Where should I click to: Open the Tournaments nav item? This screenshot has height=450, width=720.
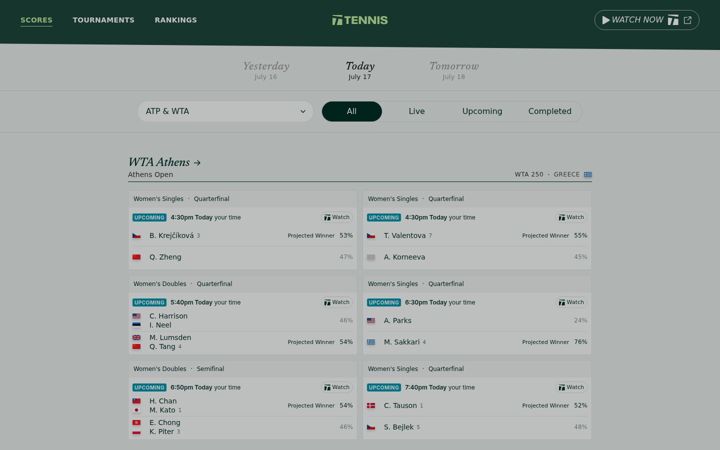(103, 20)
